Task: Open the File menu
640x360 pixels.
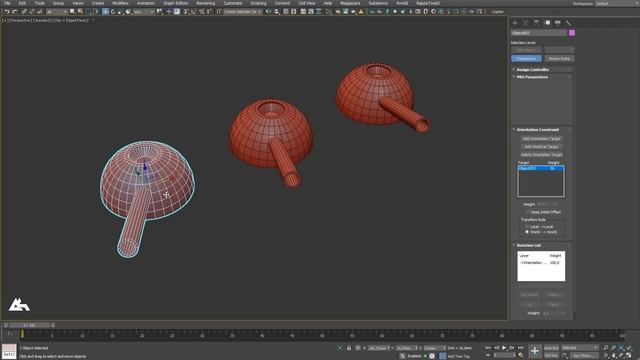Action: click(7, 3)
